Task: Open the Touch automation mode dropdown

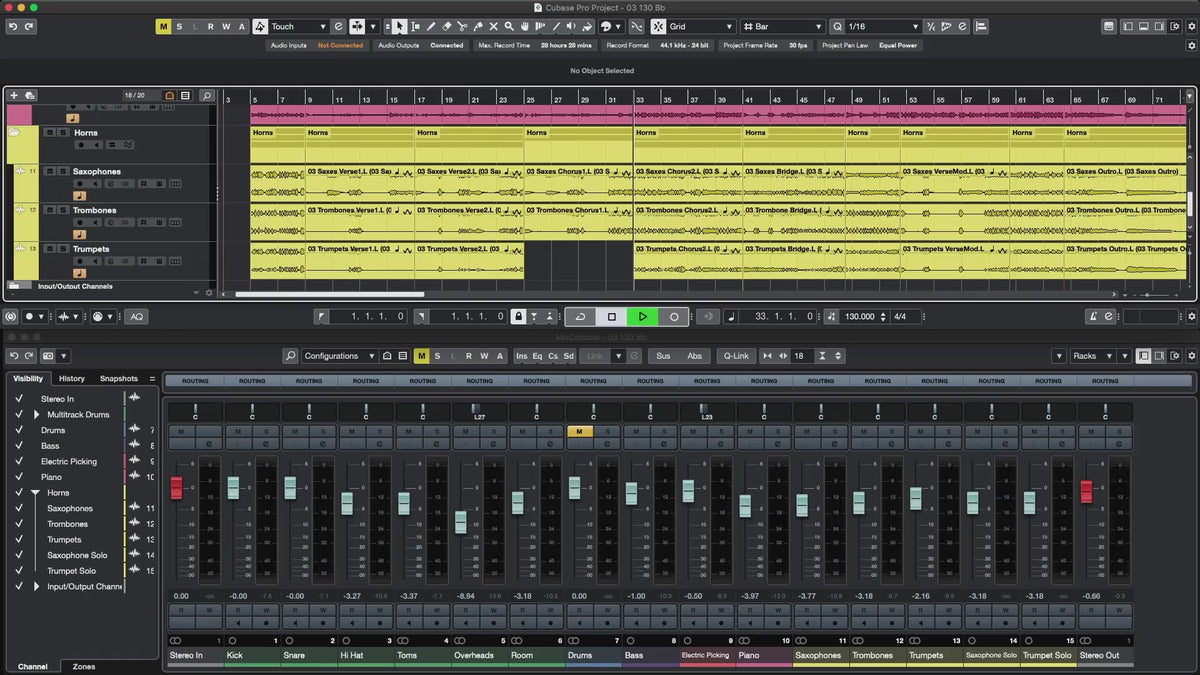Action: [298, 27]
